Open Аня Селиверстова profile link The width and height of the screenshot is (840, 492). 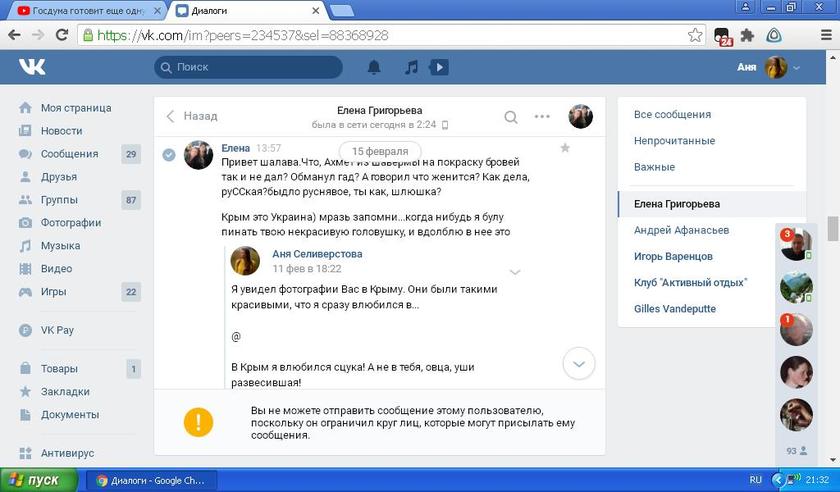[317, 254]
